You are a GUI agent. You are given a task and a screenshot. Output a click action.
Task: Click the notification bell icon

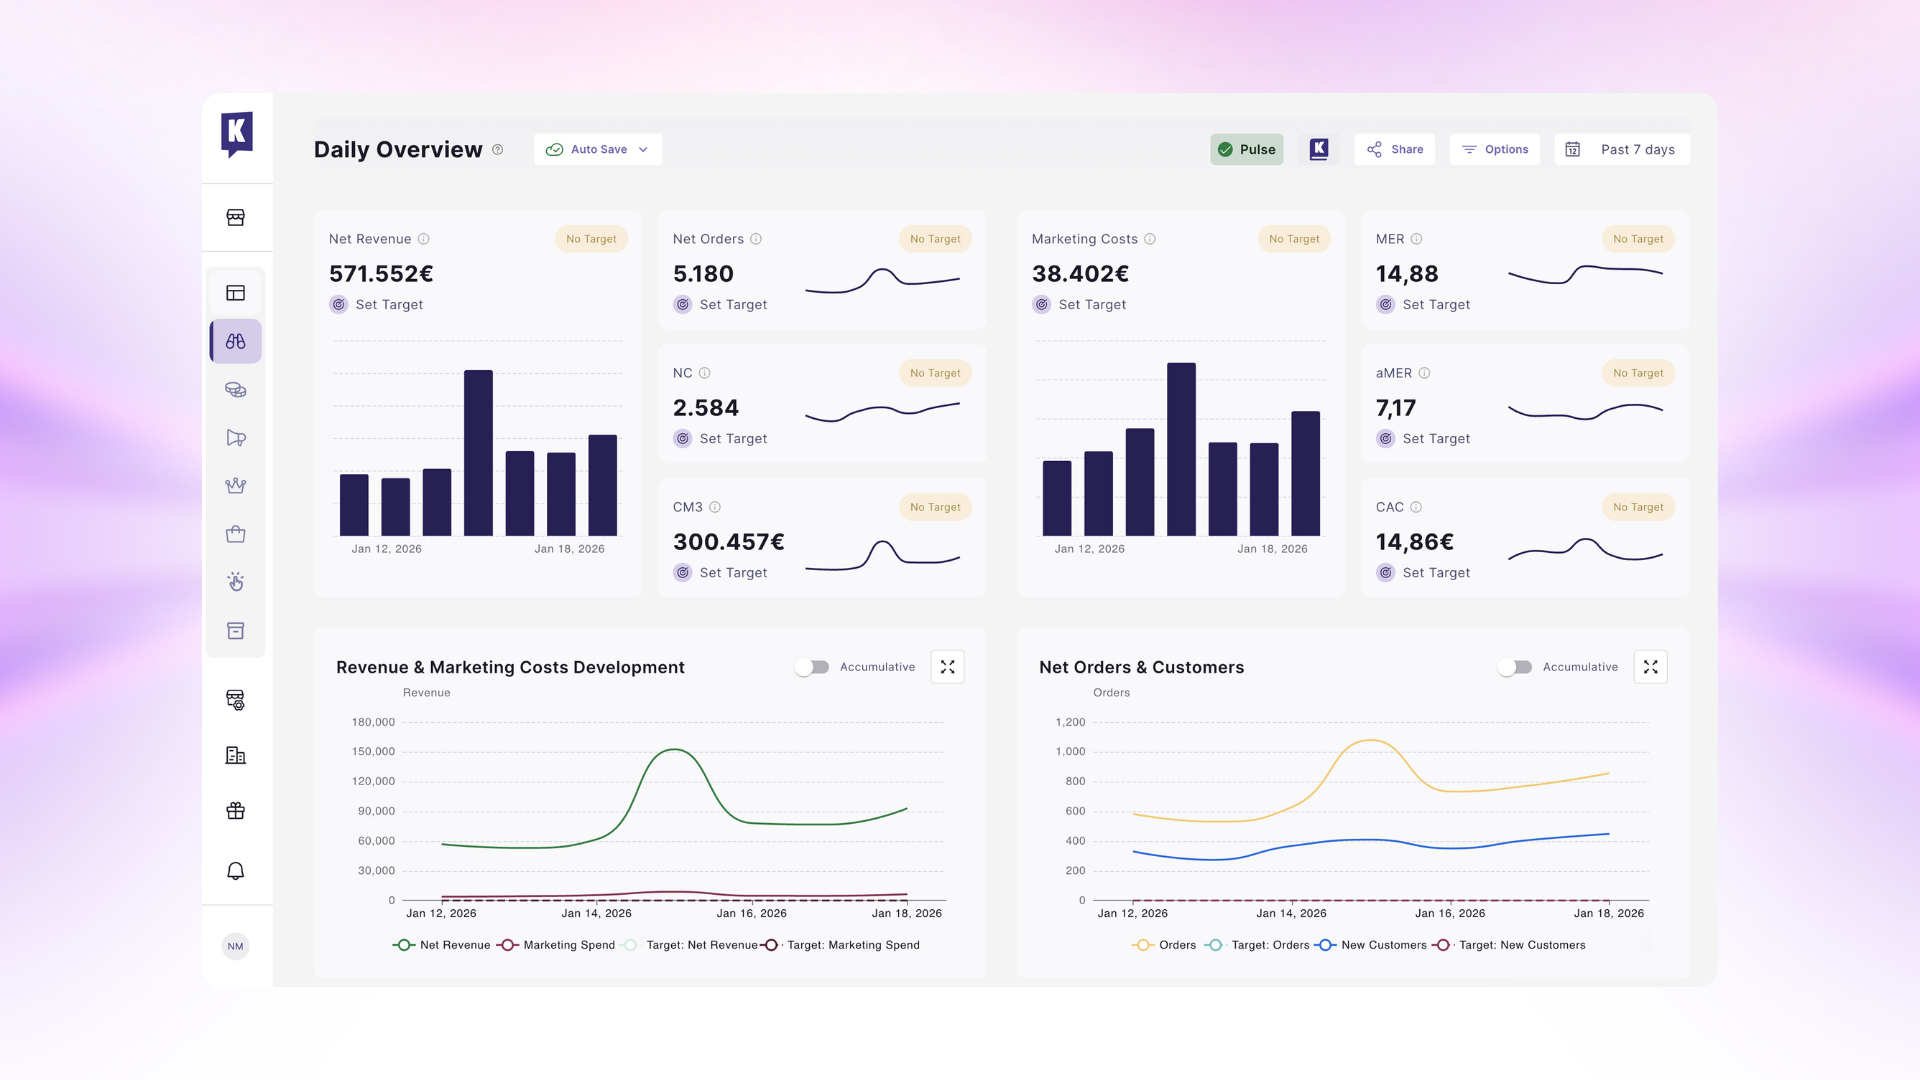[x=236, y=871]
